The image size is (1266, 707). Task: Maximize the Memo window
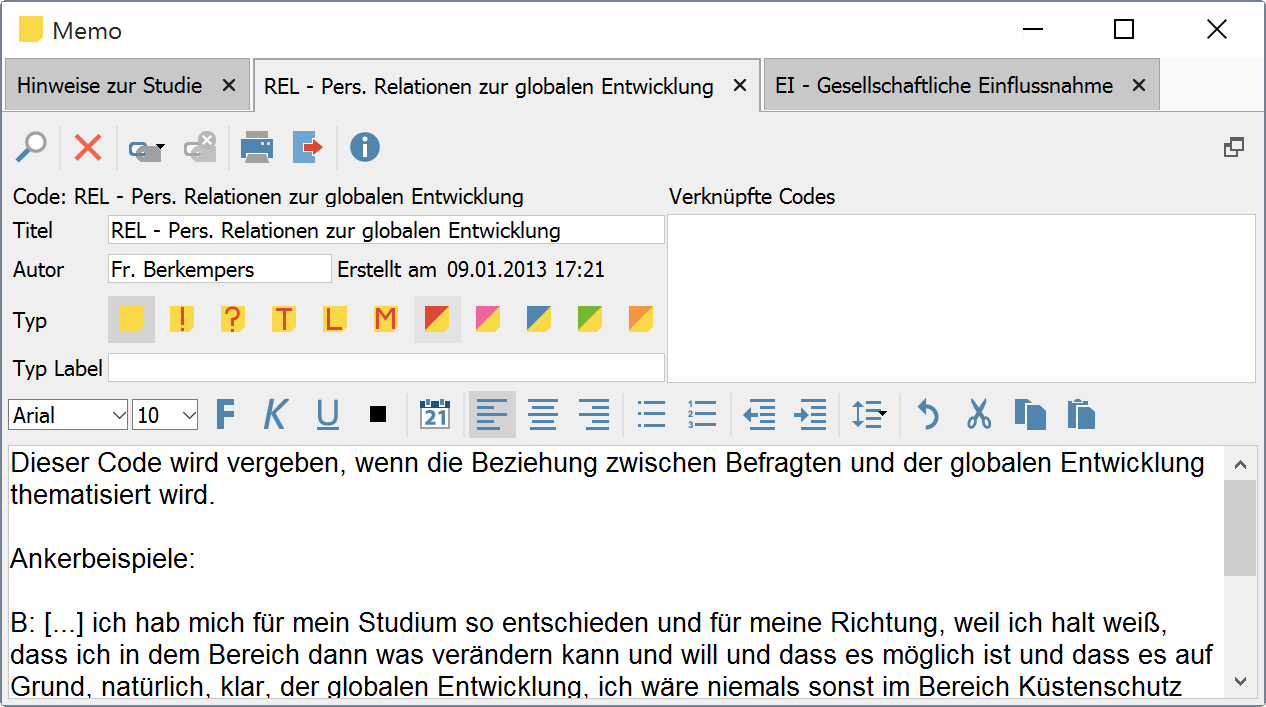(1124, 30)
